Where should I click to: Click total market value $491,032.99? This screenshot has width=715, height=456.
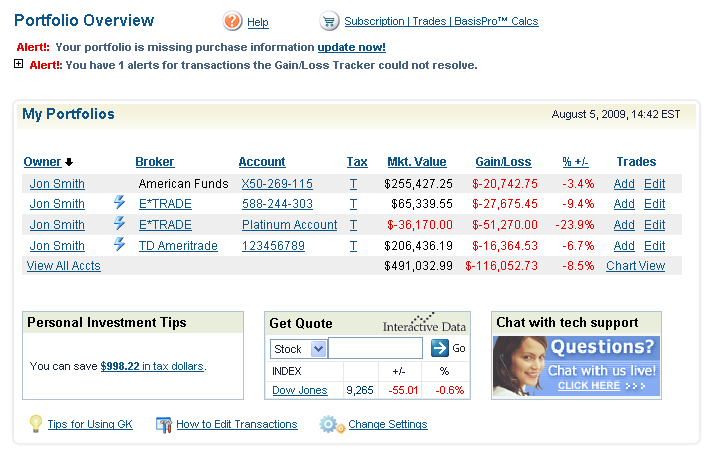tap(418, 266)
